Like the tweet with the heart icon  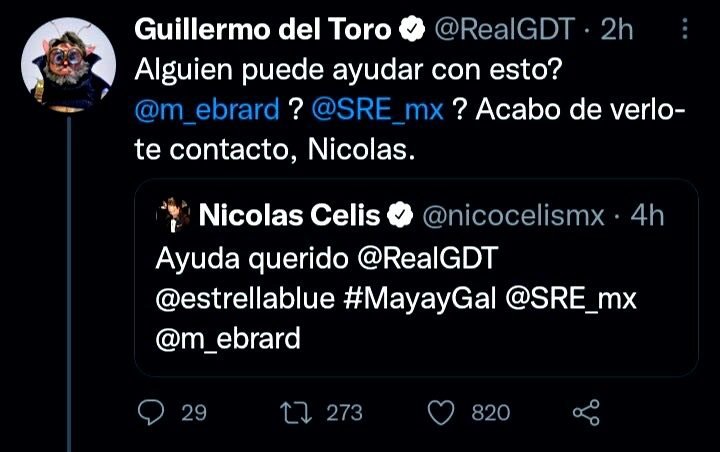click(441, 413)
